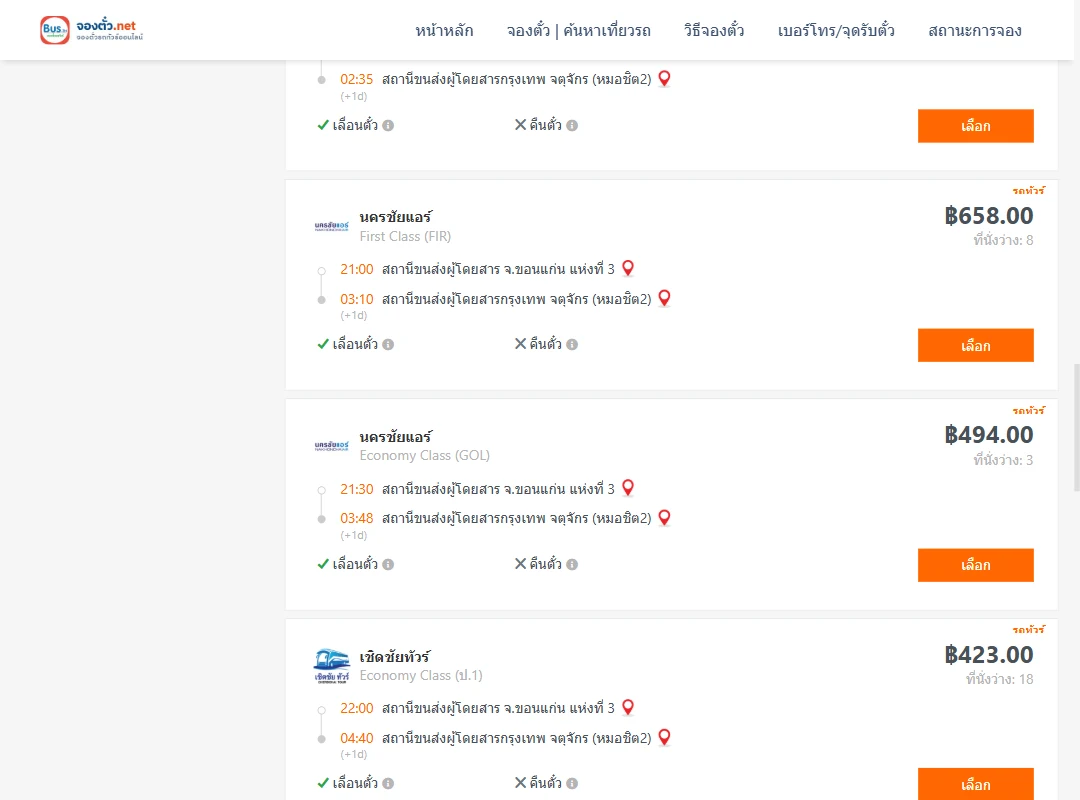Click the 22:00 departure time
The width and height of the screenshot is (1080, 800).
(357, 708)
